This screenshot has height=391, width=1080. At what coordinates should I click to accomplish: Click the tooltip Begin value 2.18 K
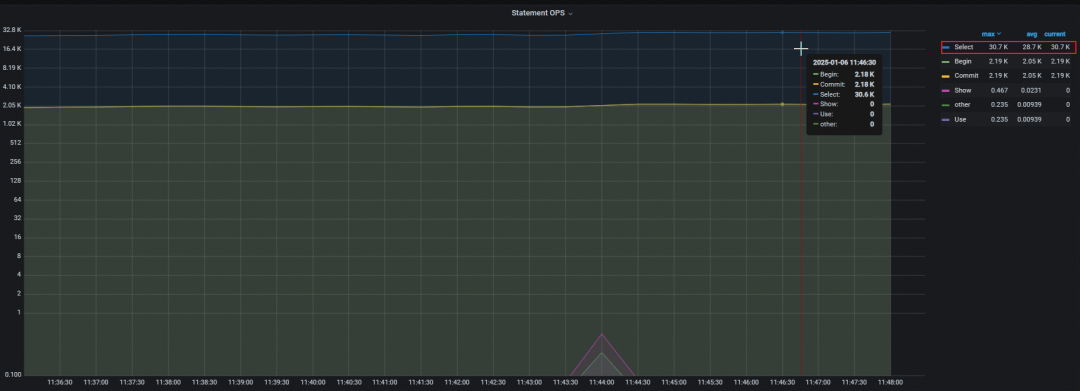pos(864,74)
